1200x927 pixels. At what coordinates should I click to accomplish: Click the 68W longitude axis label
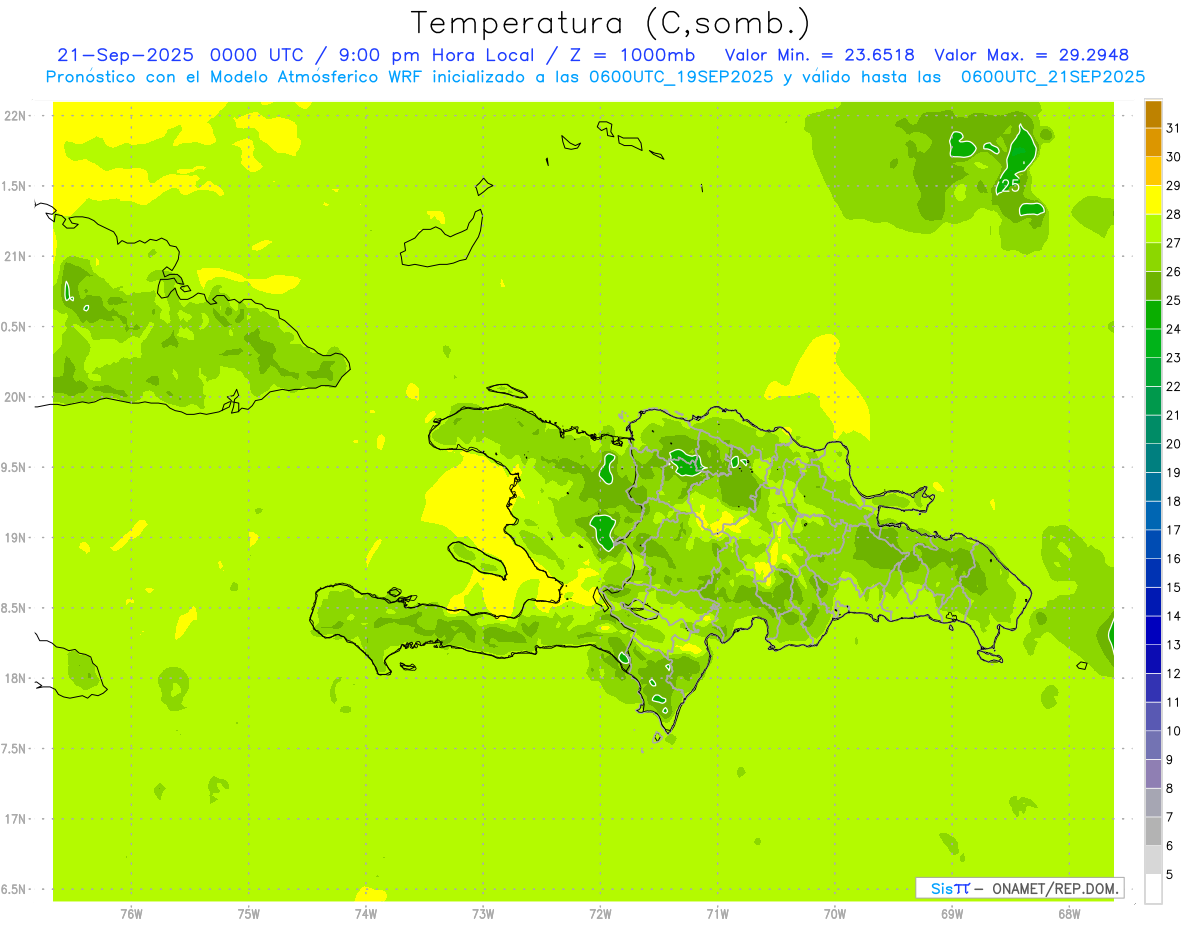[x=1068, y=913]
